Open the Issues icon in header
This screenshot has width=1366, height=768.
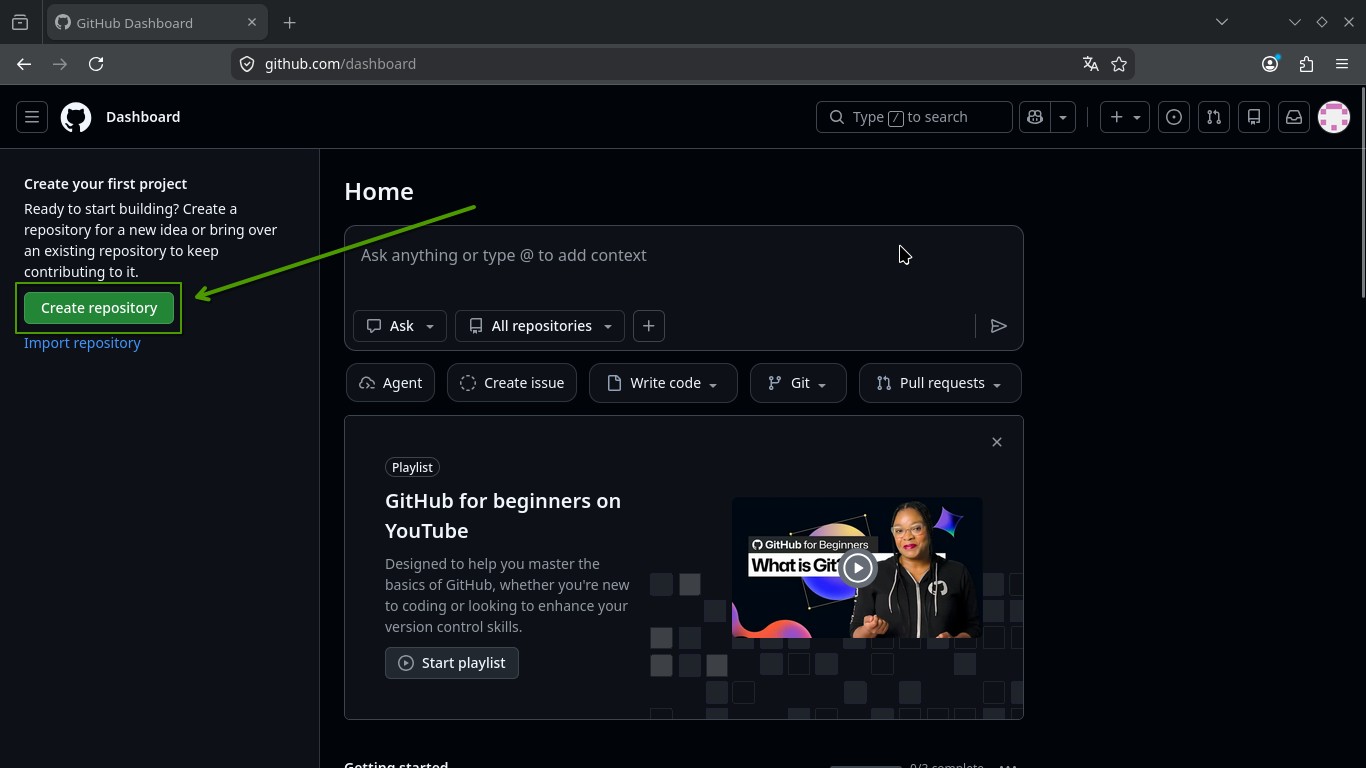coord(1174,117)
